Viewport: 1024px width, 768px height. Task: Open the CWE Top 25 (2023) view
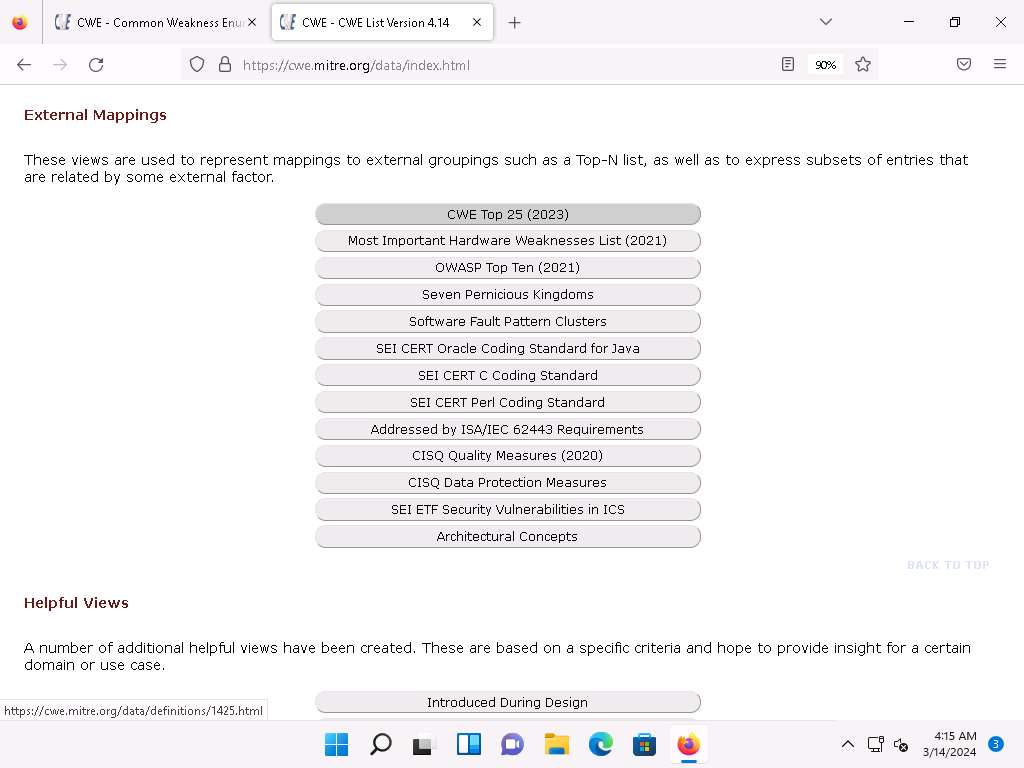tap(507, 214)
